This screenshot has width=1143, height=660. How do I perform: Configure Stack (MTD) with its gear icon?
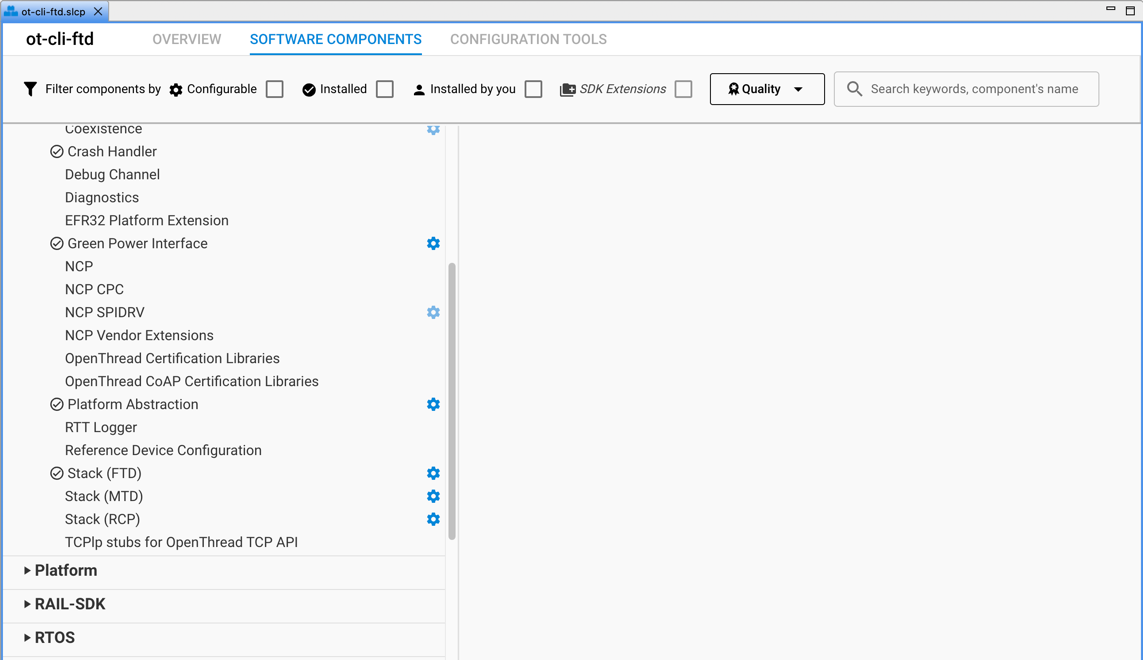(433, 496)
